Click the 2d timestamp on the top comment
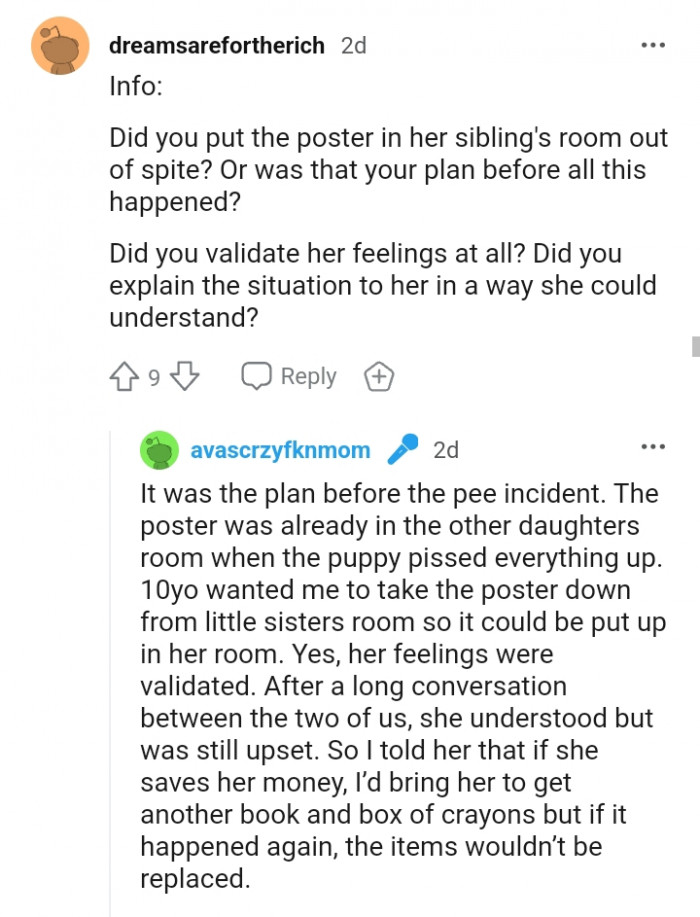Screen dimensions: 700x917 [352, 45]
